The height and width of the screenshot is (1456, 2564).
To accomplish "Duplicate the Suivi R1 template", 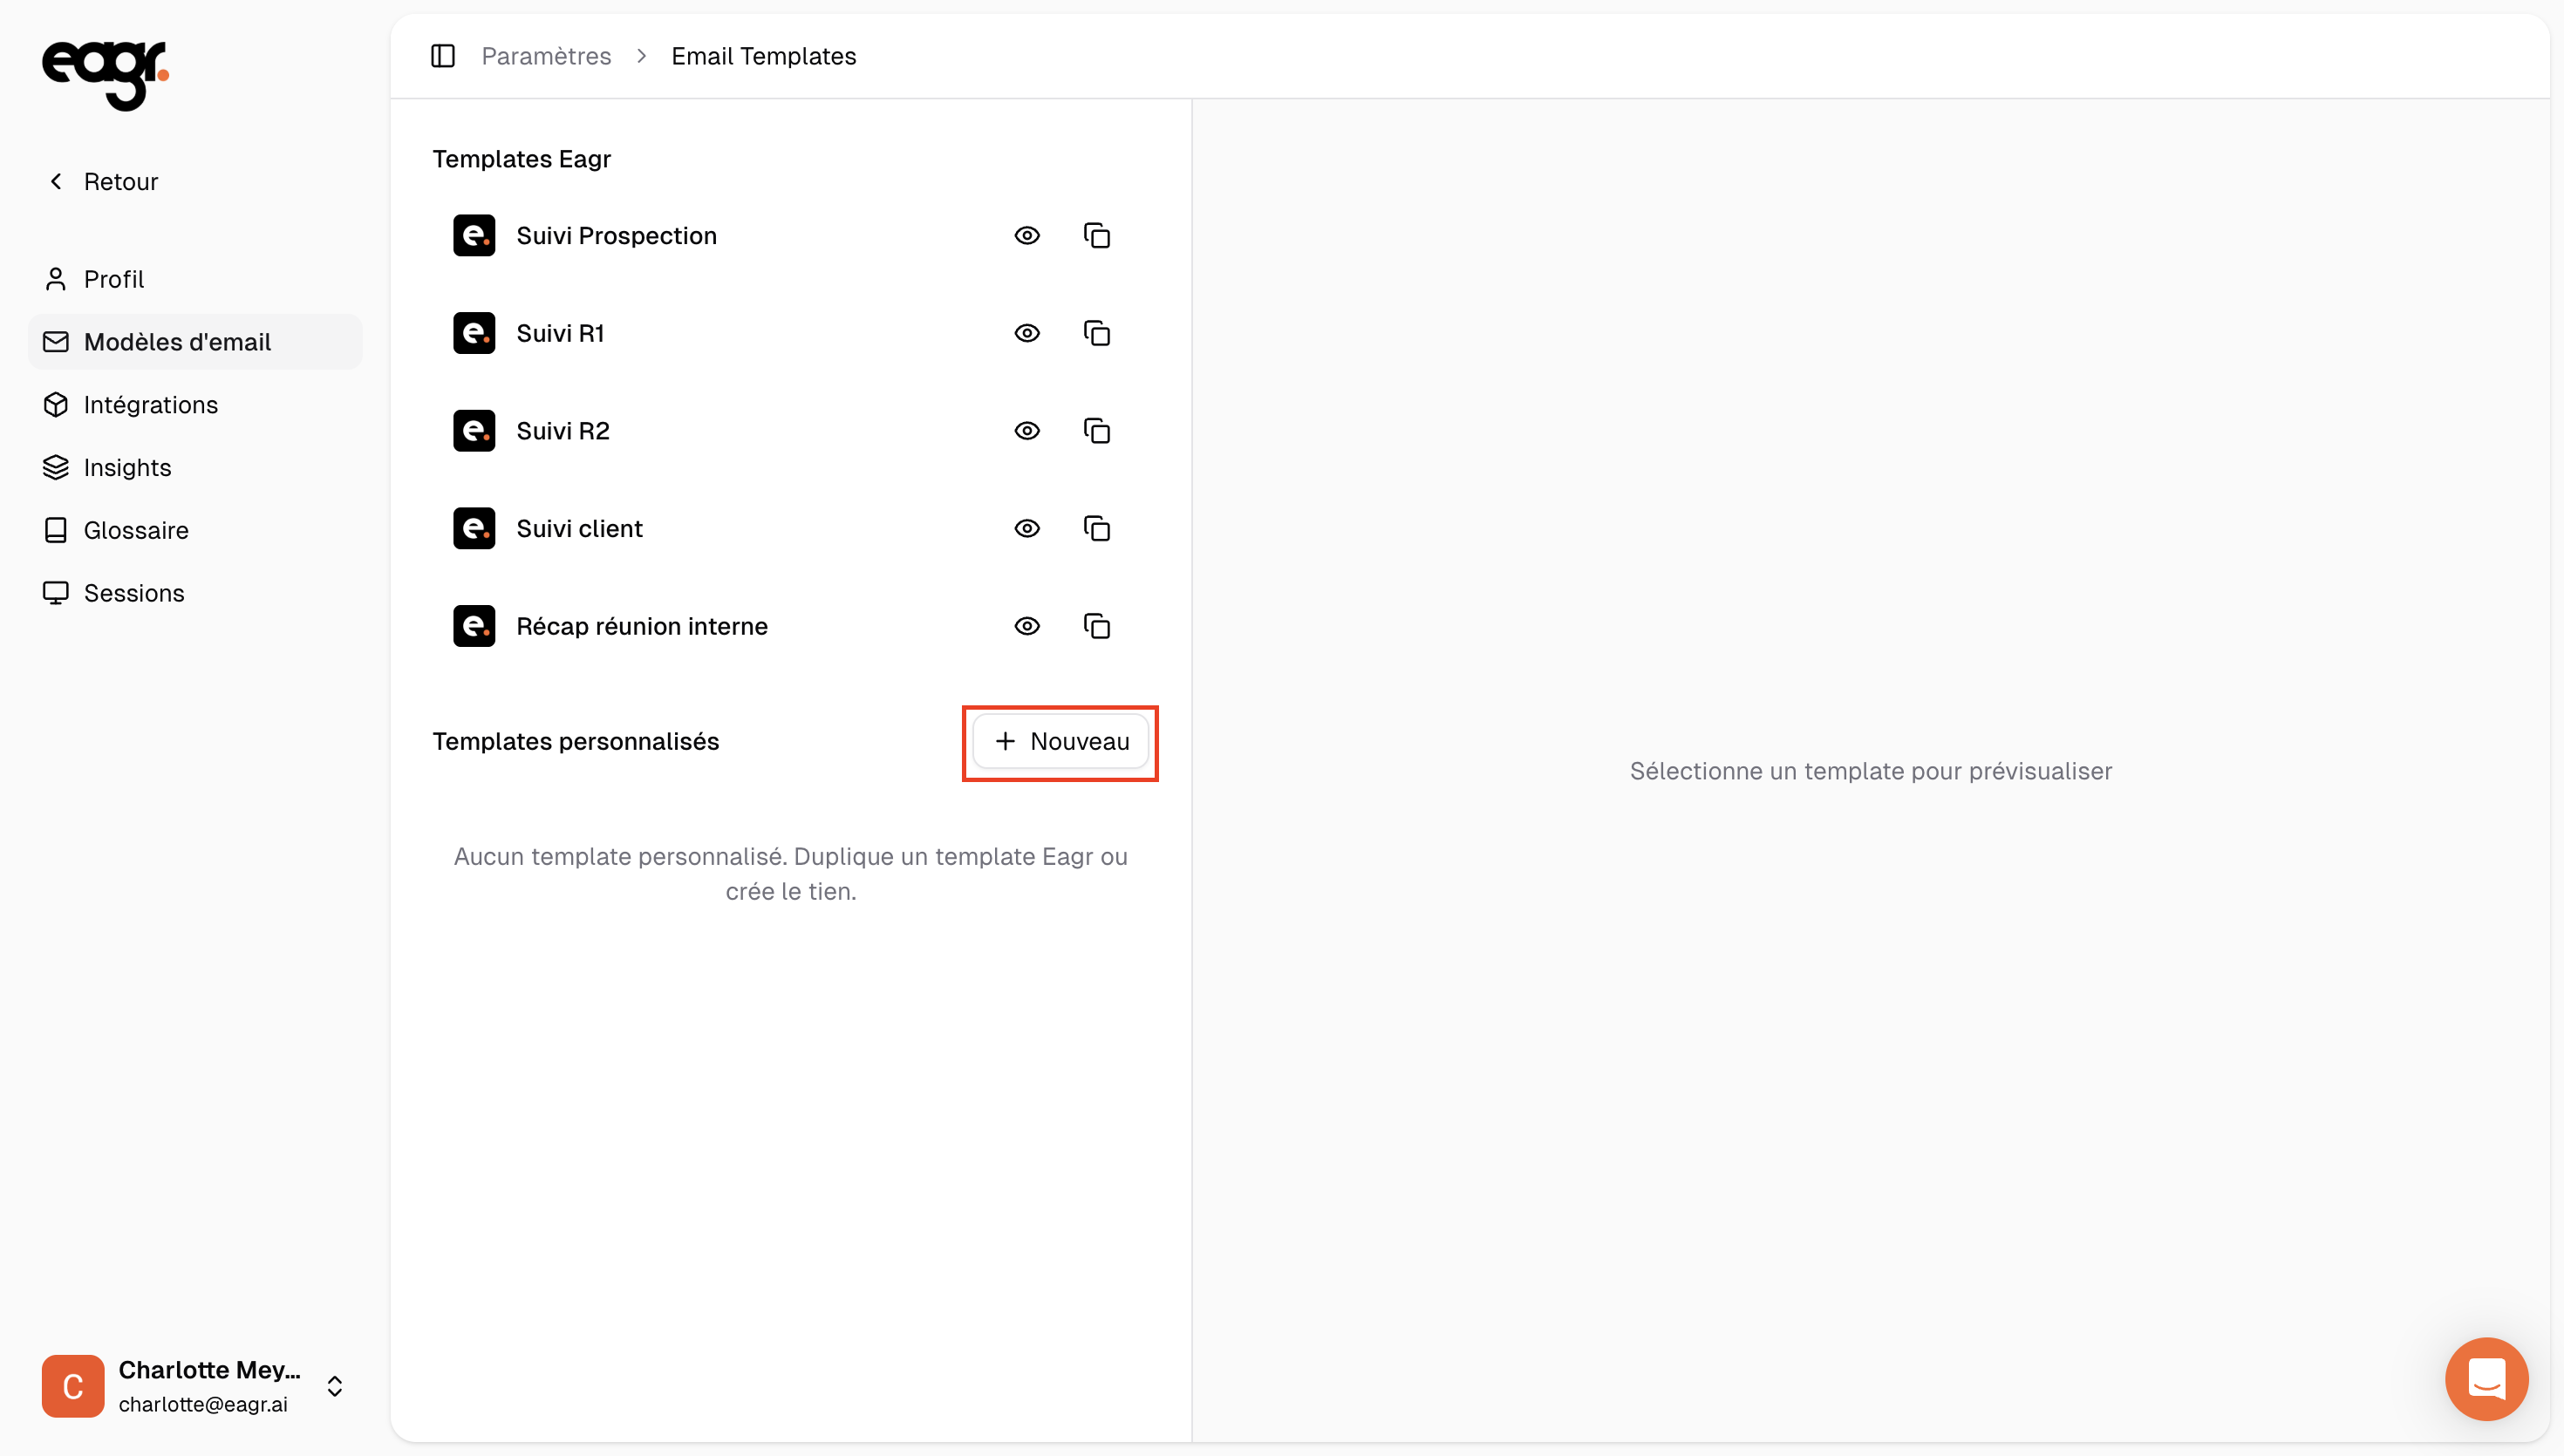I will 1097,333.
